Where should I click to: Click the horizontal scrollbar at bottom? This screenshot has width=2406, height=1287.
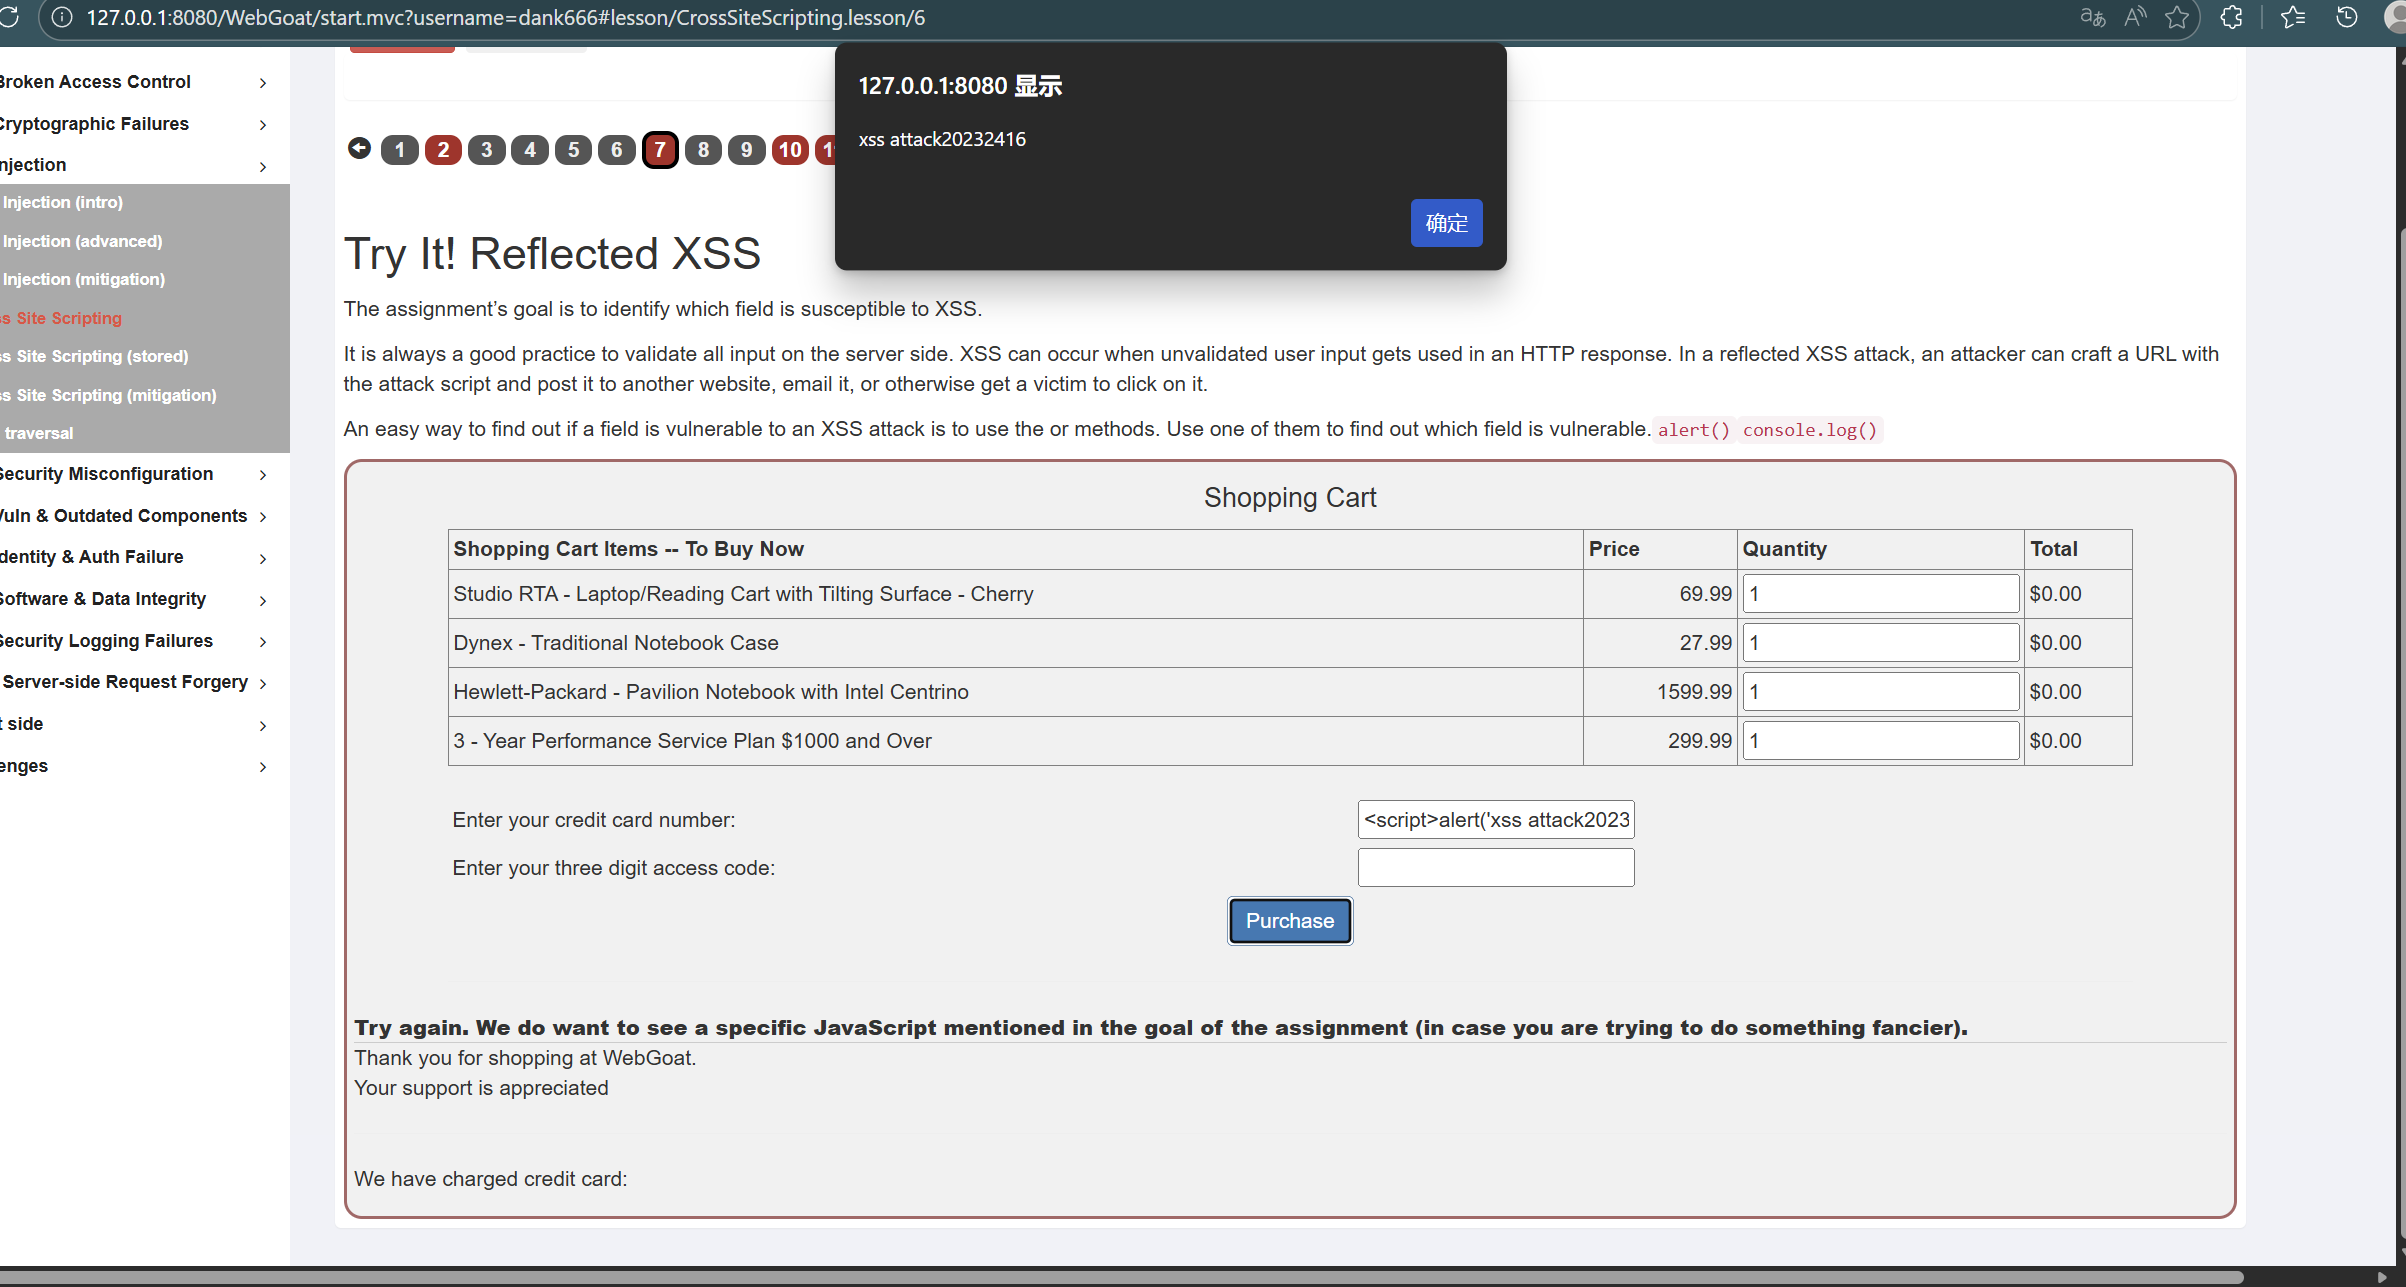[1120, 1277]
